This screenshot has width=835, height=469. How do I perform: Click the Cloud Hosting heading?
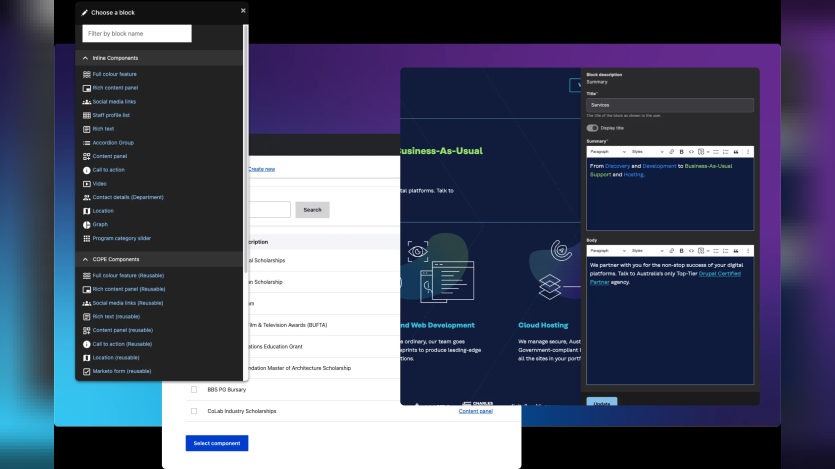click(543, 325)
